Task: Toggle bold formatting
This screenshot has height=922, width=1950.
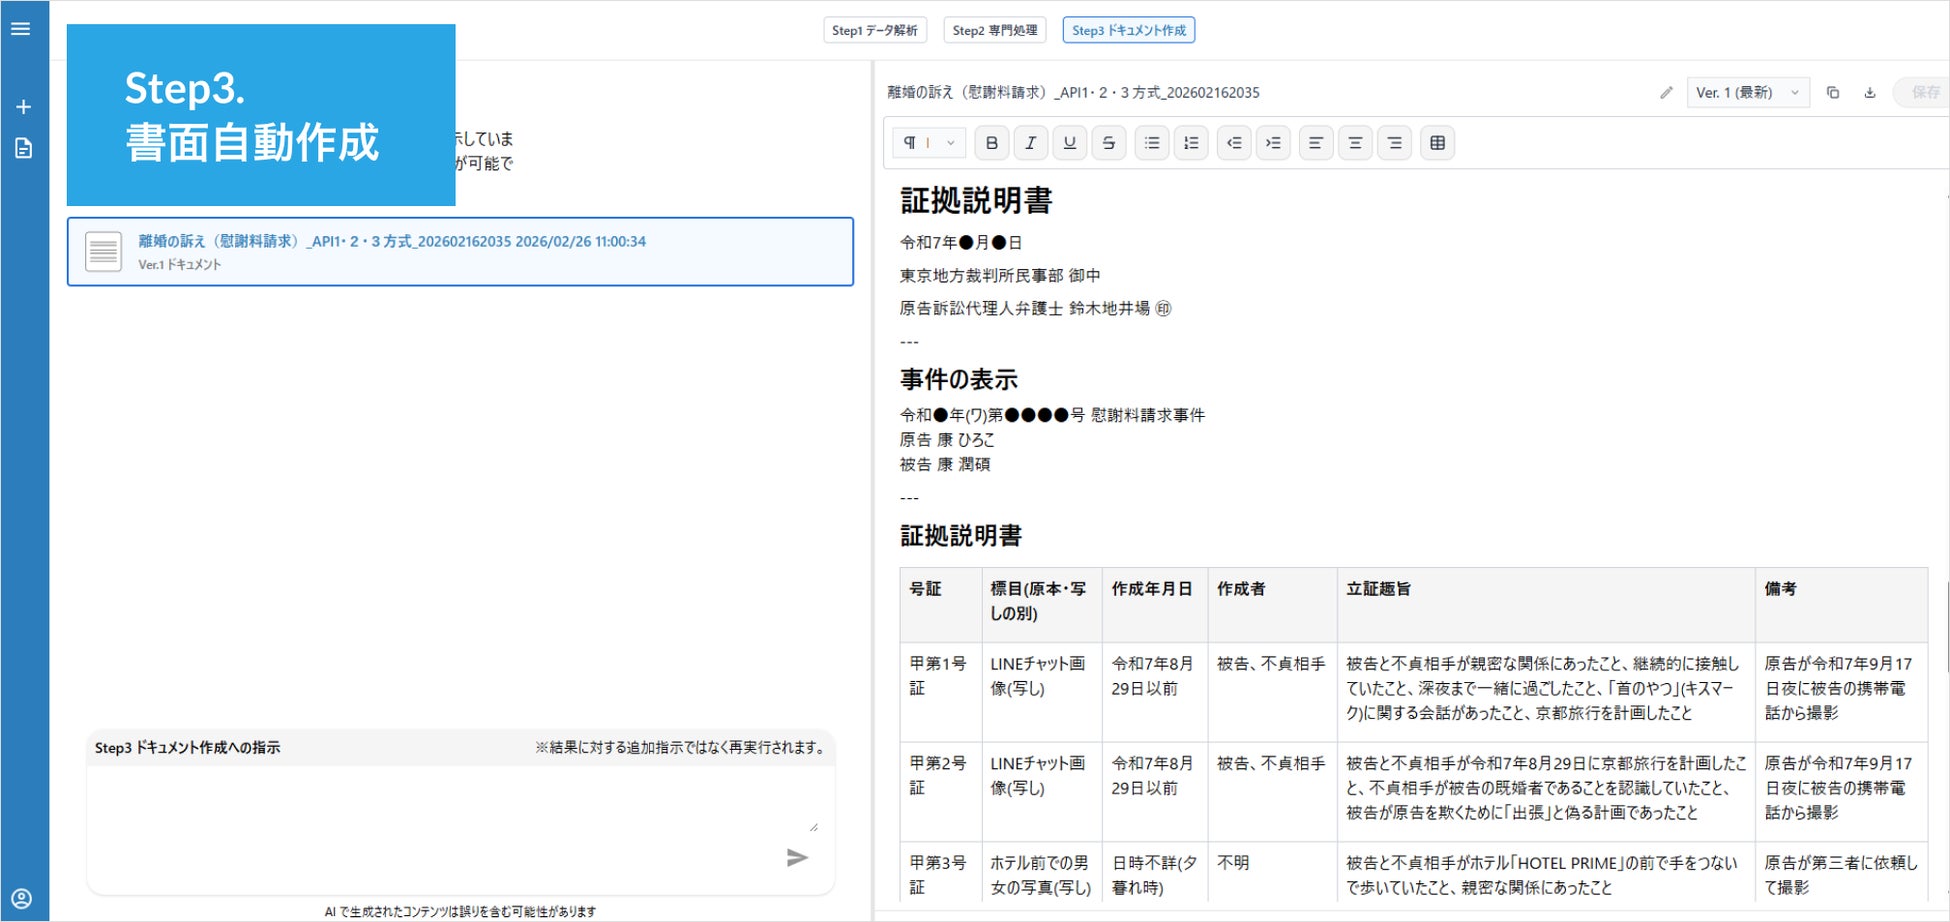Action: (992, 143)
